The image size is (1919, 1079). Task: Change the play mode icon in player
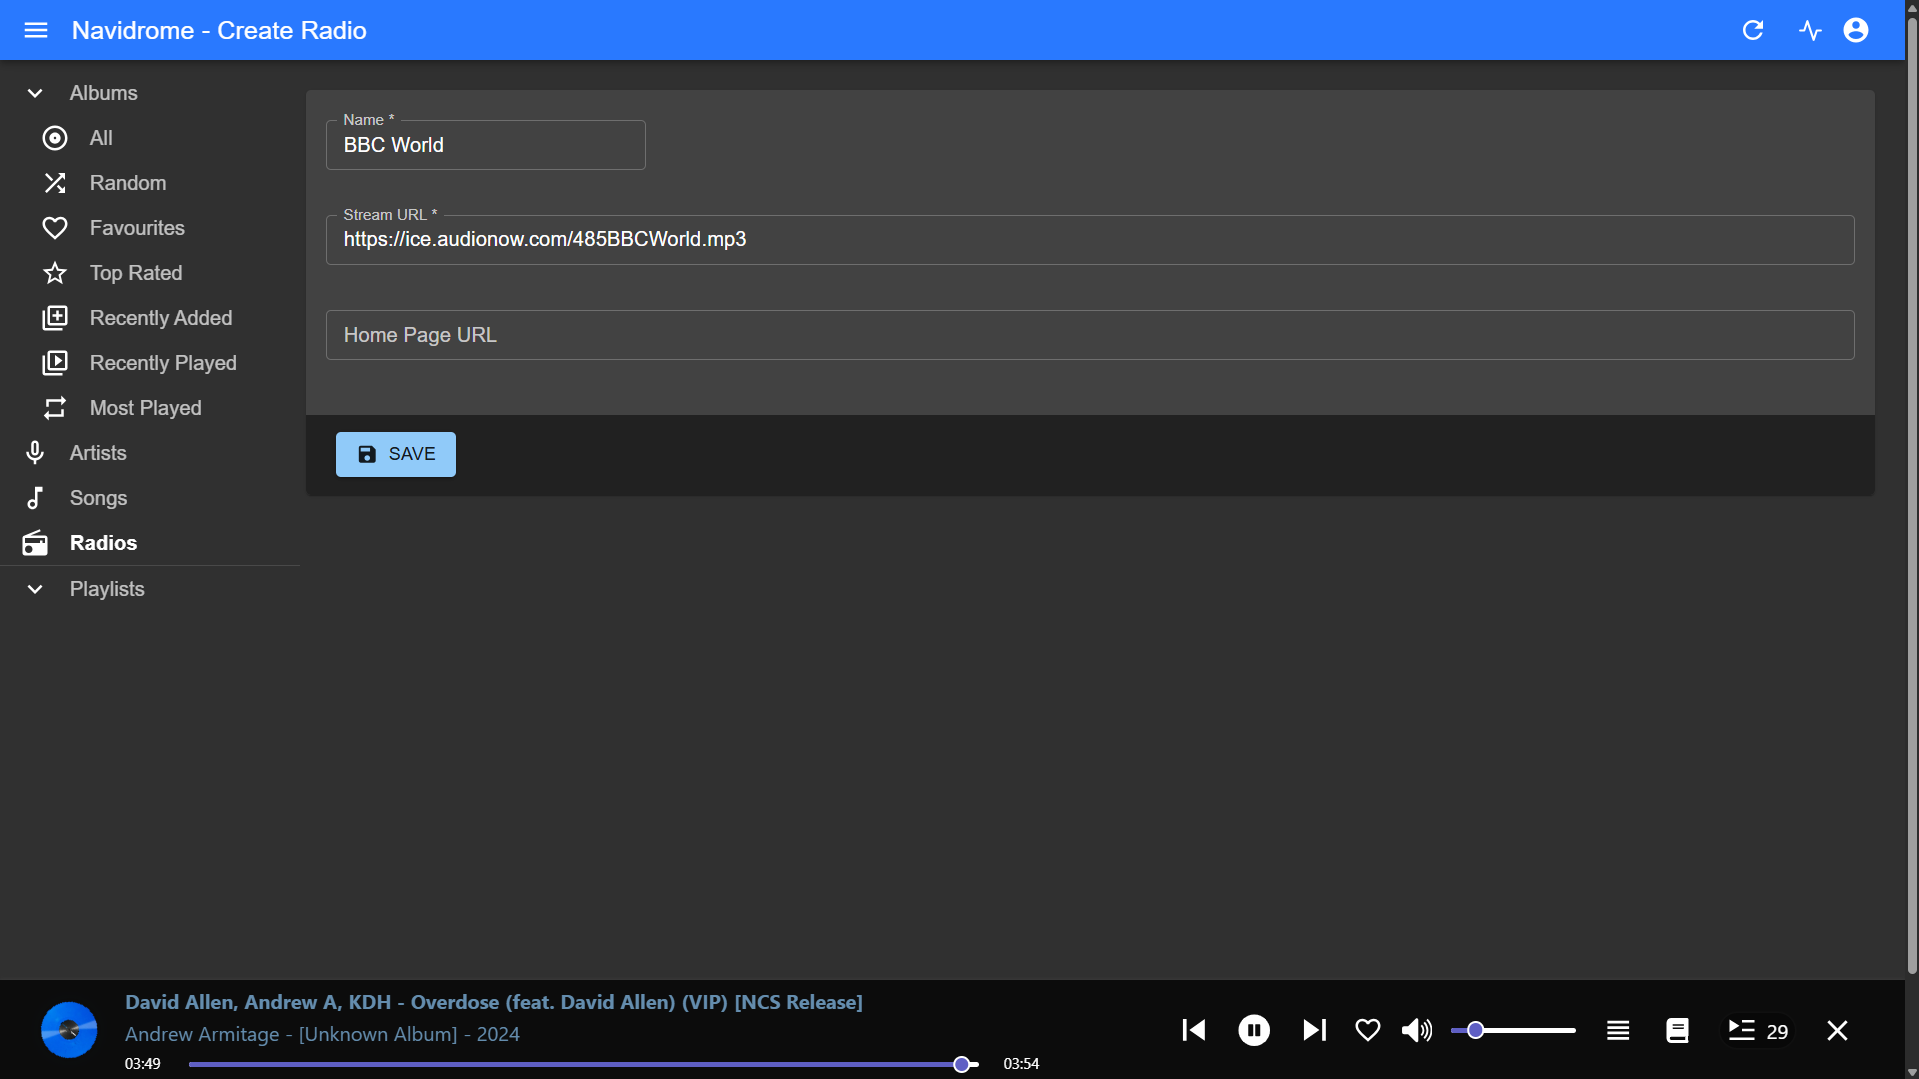pos(1617,1030)
